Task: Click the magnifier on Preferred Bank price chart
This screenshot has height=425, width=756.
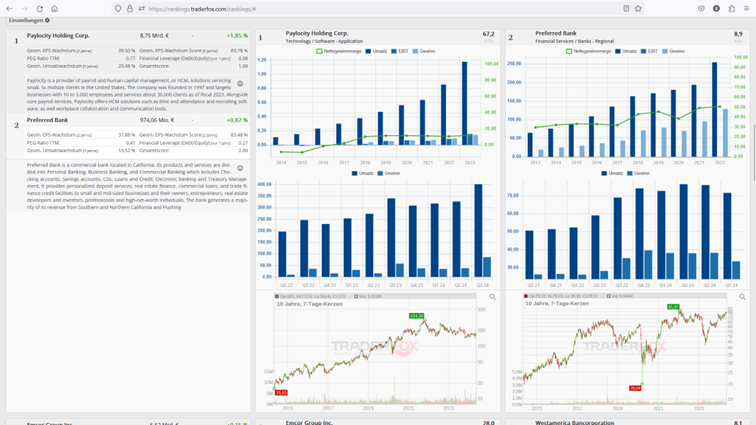Action: tap(742, 297)
